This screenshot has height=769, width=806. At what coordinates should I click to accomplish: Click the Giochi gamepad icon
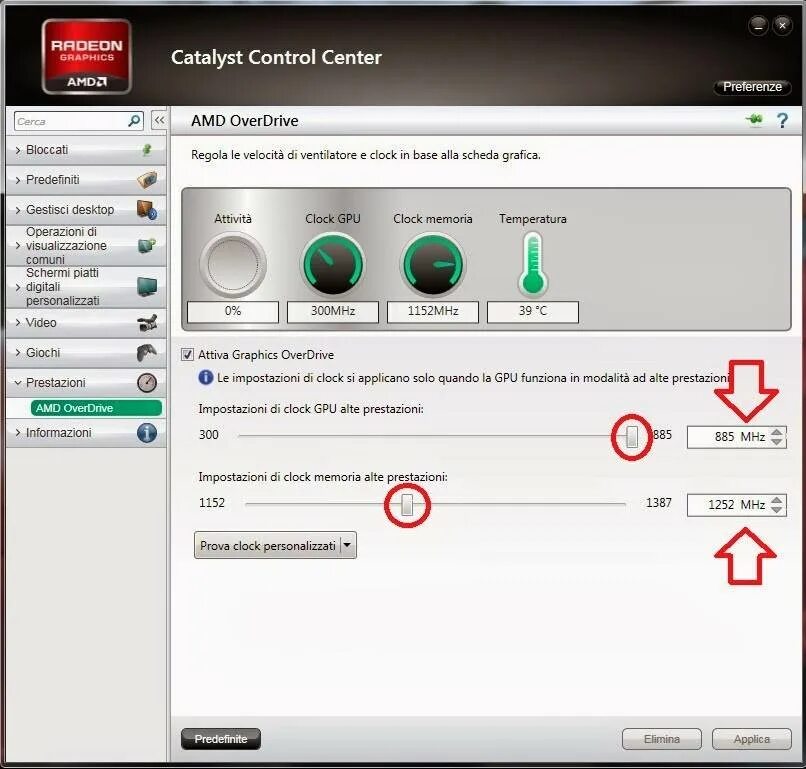click(x=147, y=353)
